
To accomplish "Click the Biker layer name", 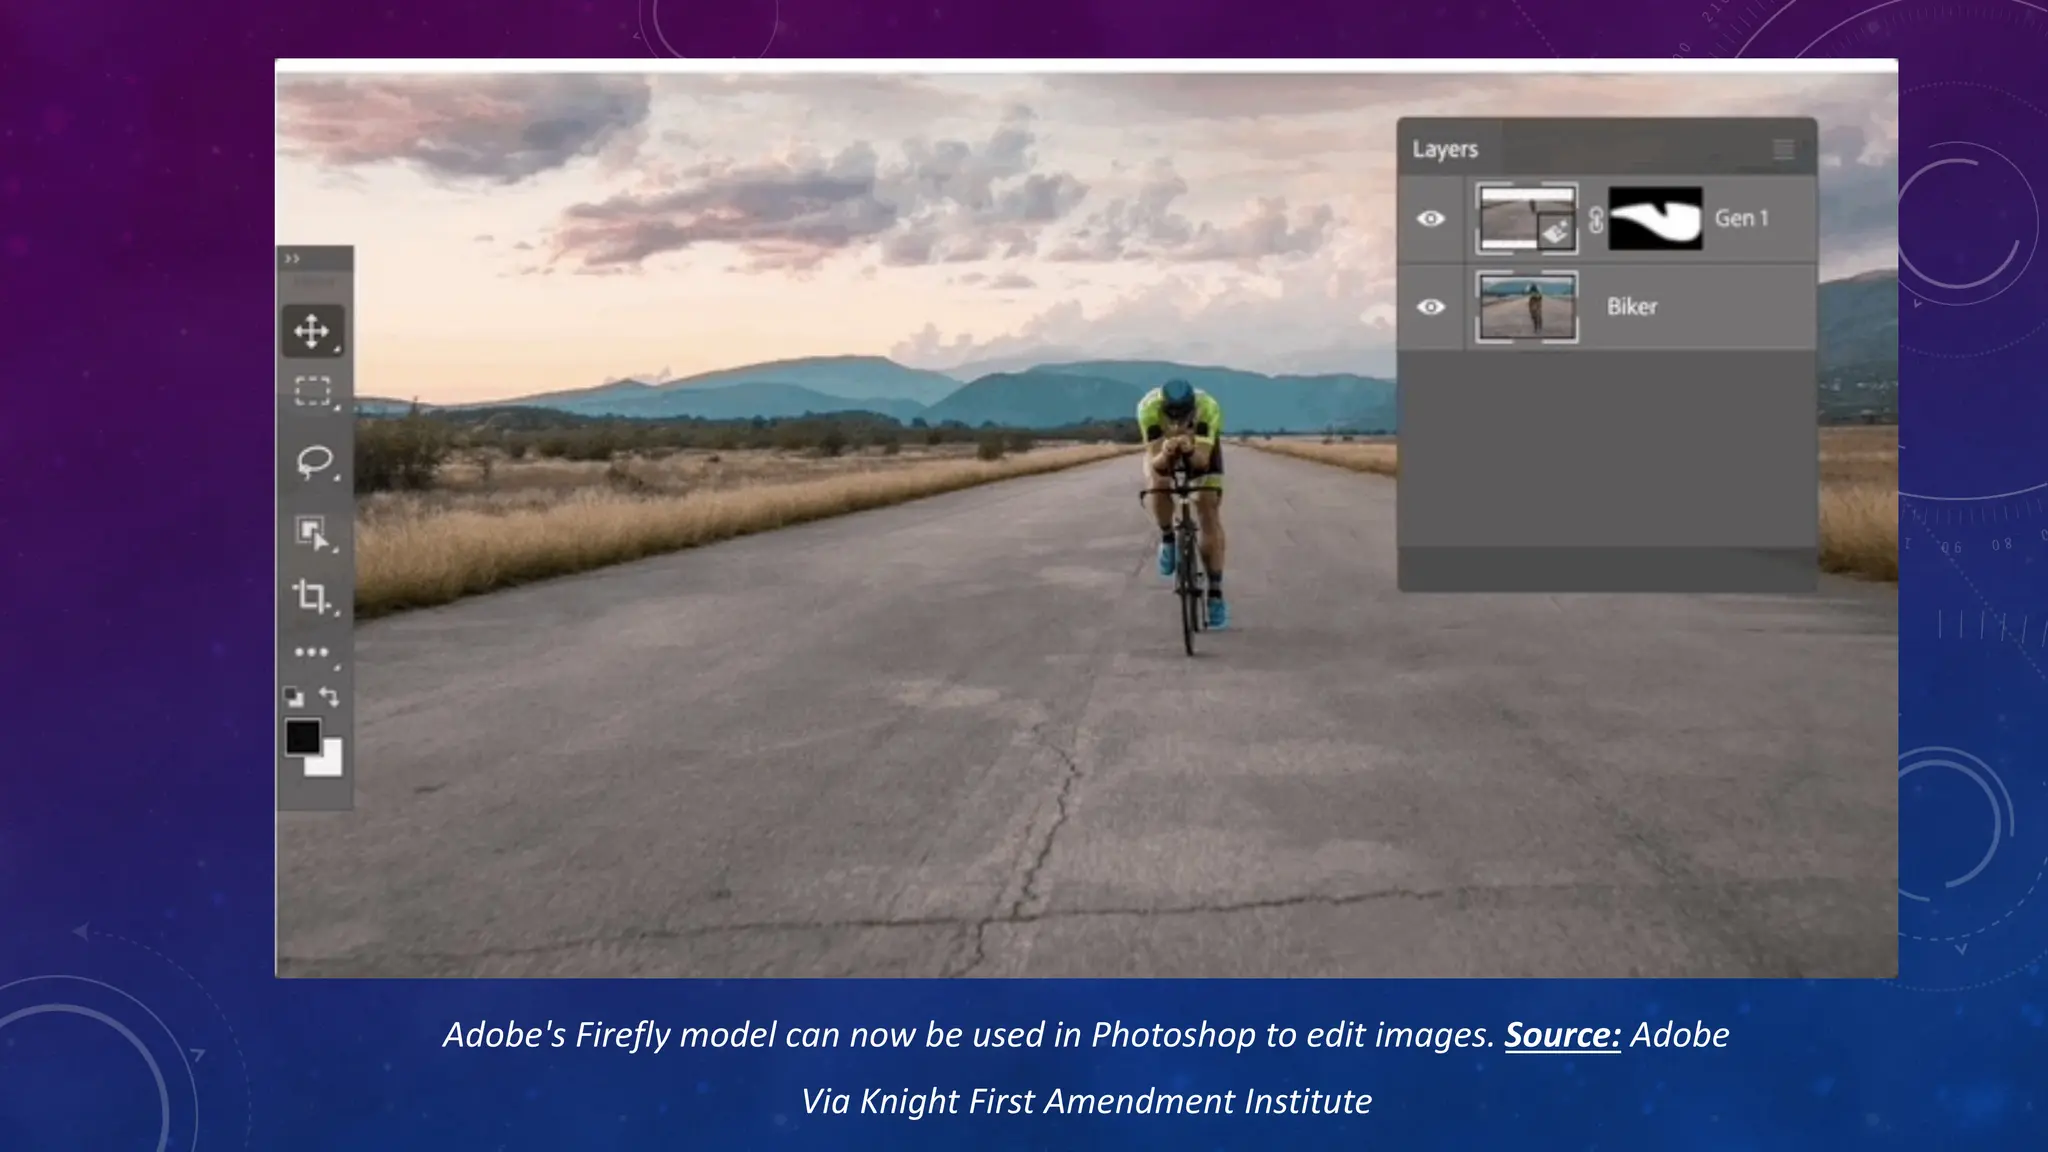I will tap(1632, 307).
